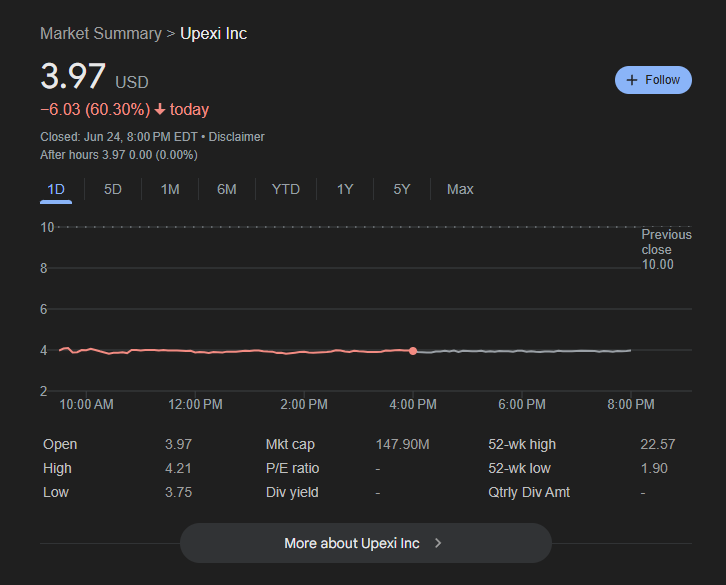
Task: Click the Low value 3.75
Action: pyautogui.click(x=178, y=492)
